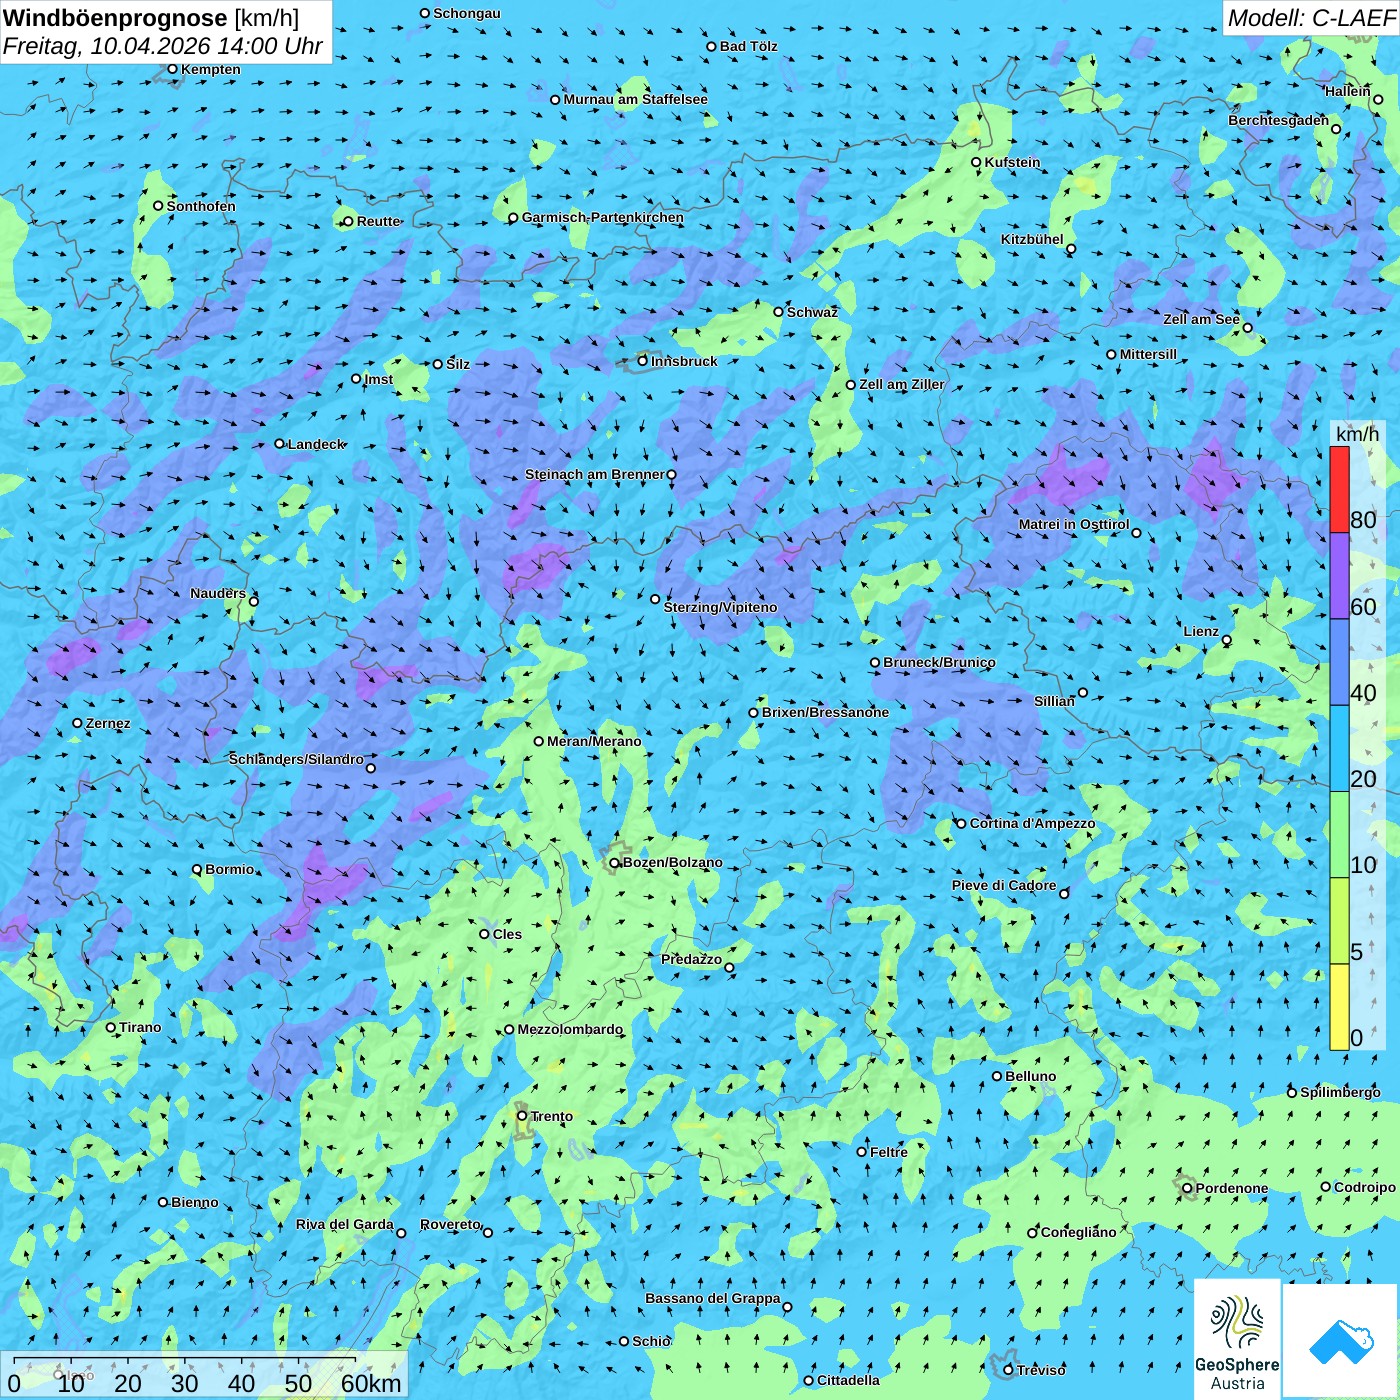Click the 60km scale label
Viewport: 1400px width, 1400px height.
pos(371,1383)
